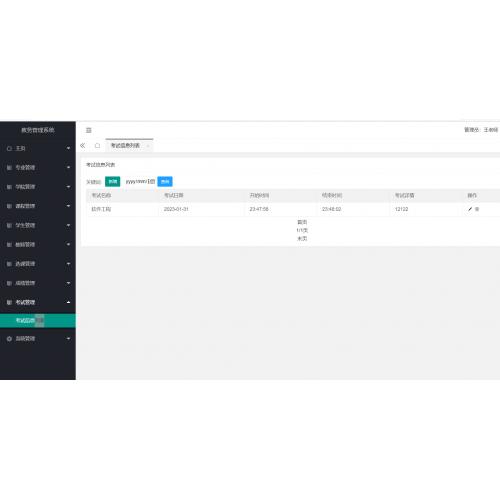The height and width of the screenshot is (500, 500).
Task: Click the green search button
Action: tap(113, 182)
